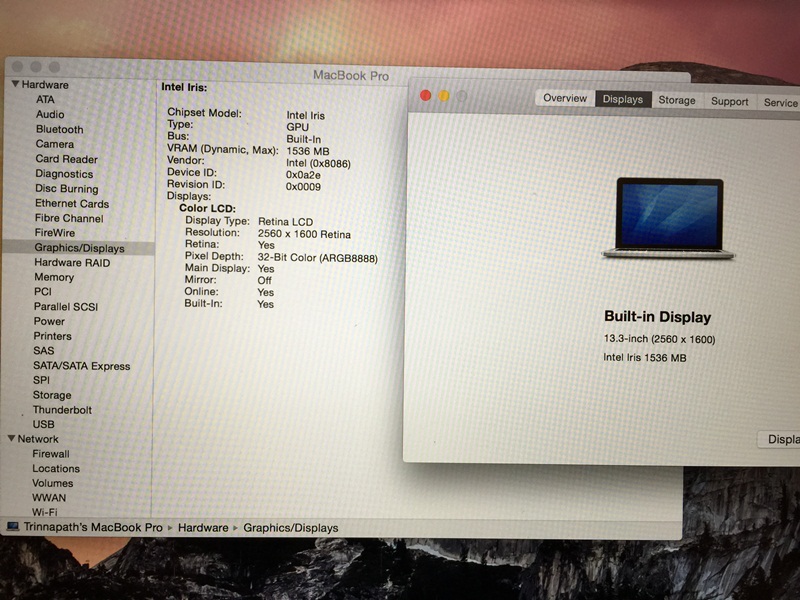Open Thunderbolt information

pos(62,410)
